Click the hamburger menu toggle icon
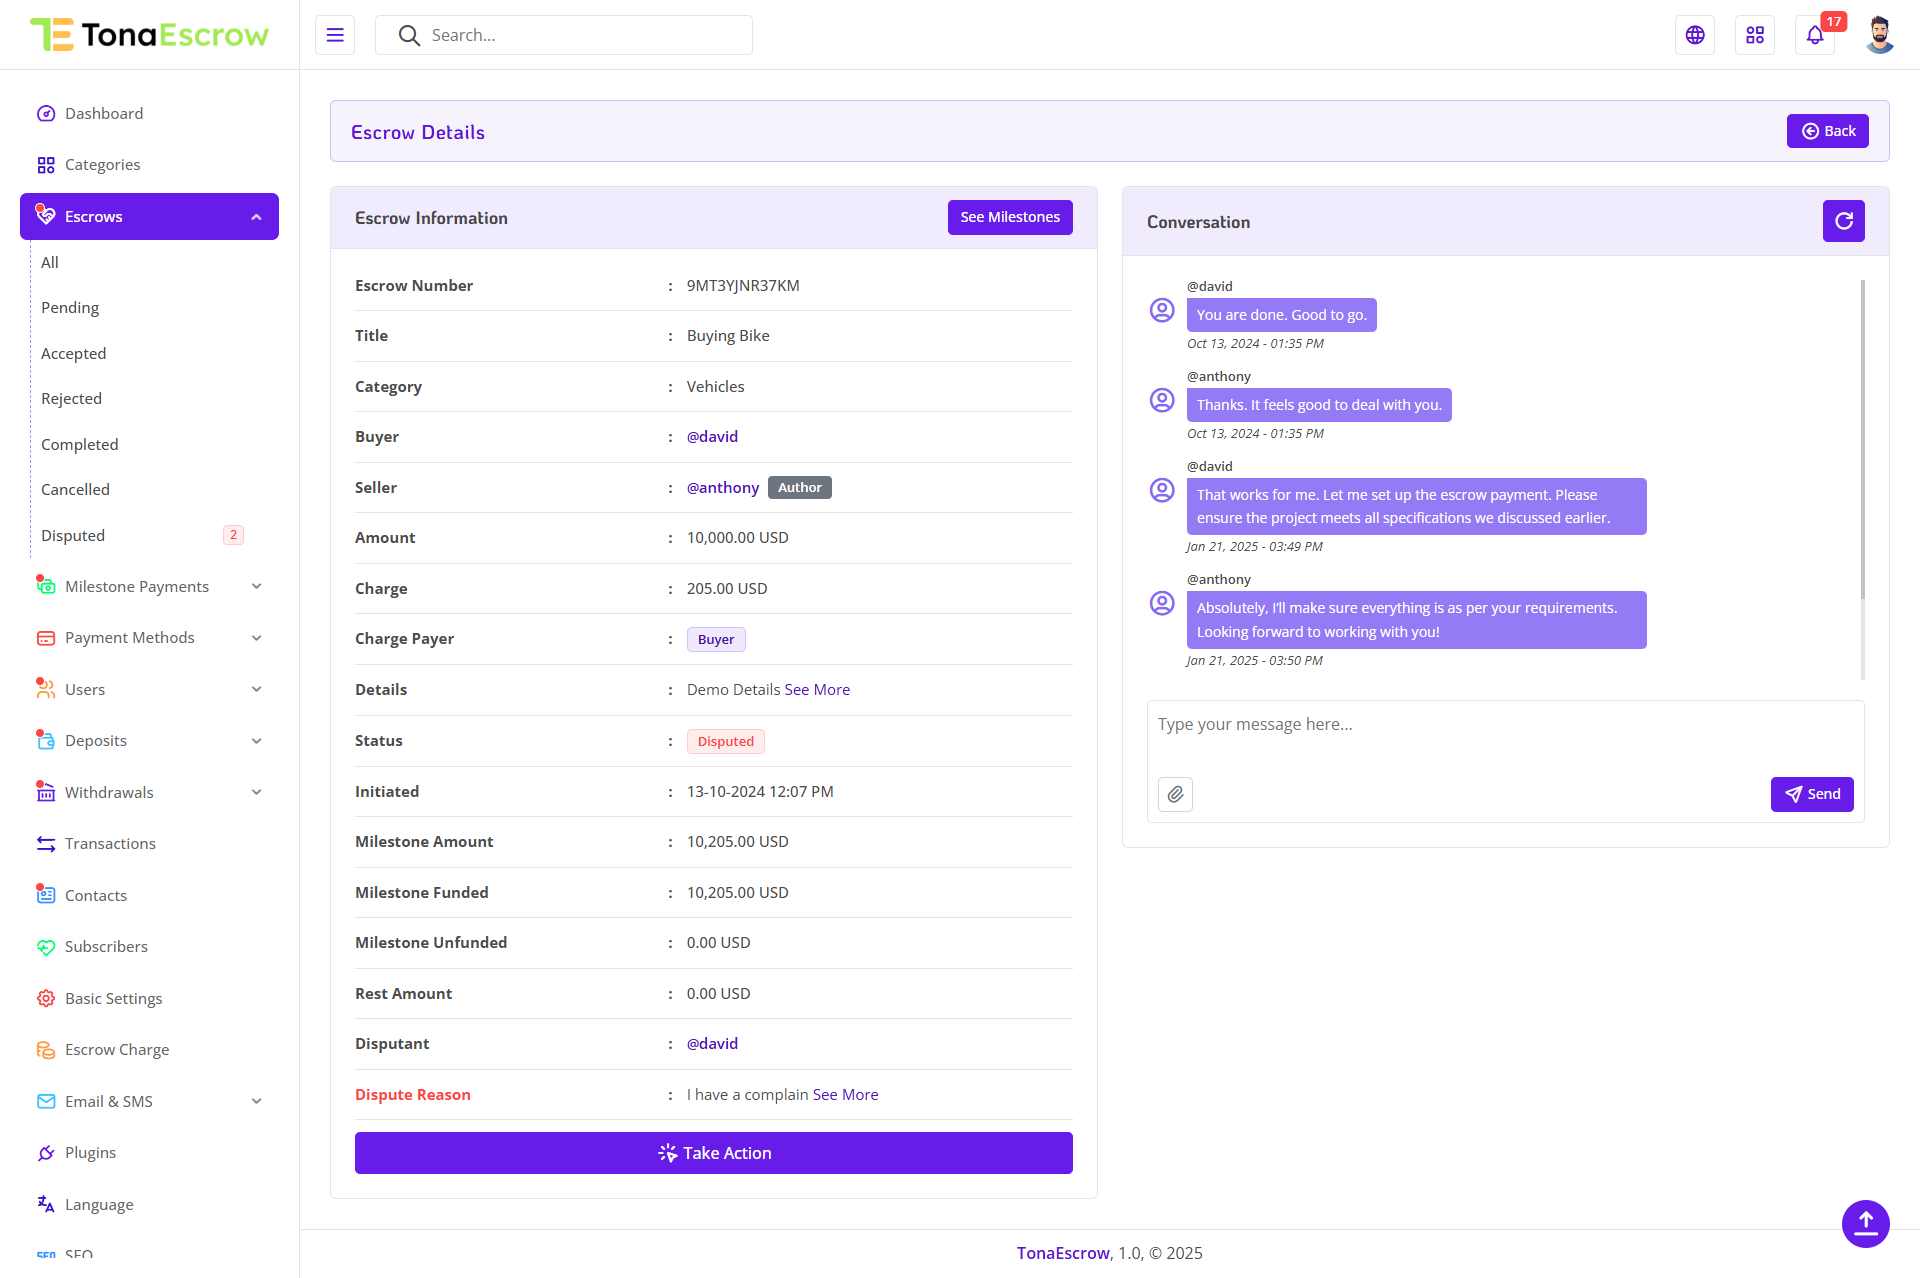The image size is (1920, 1278). coord(335,35)
